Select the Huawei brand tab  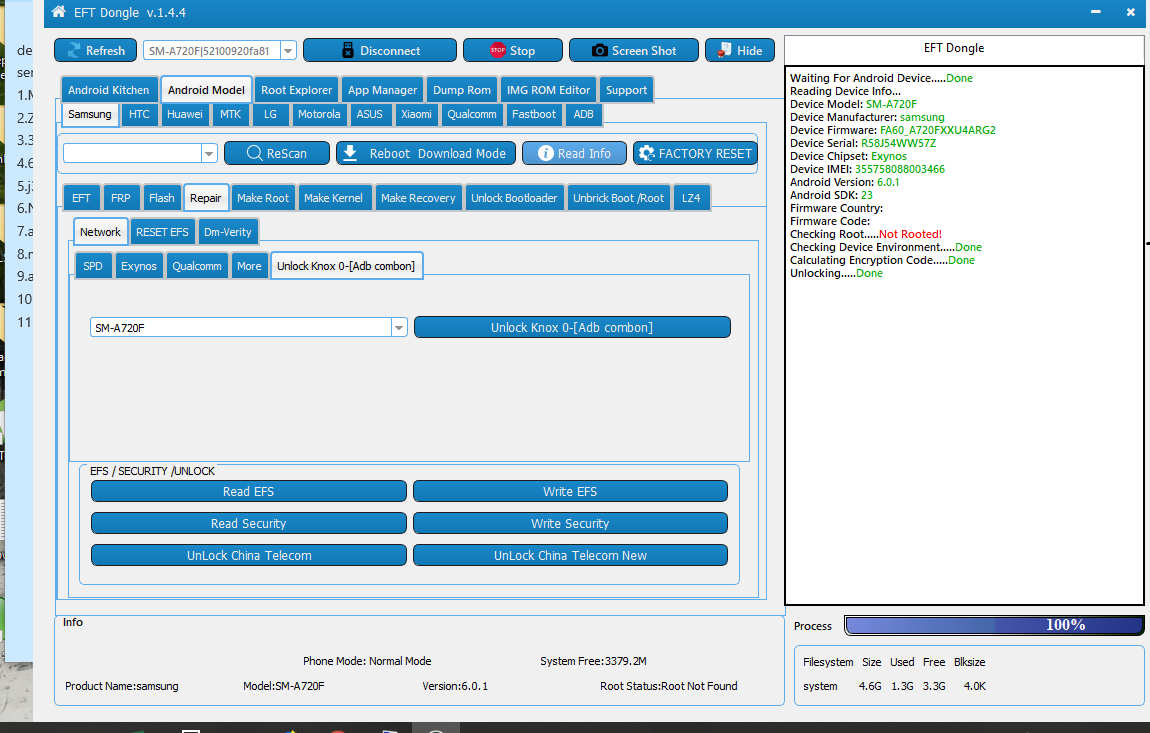tap(185, 114)
